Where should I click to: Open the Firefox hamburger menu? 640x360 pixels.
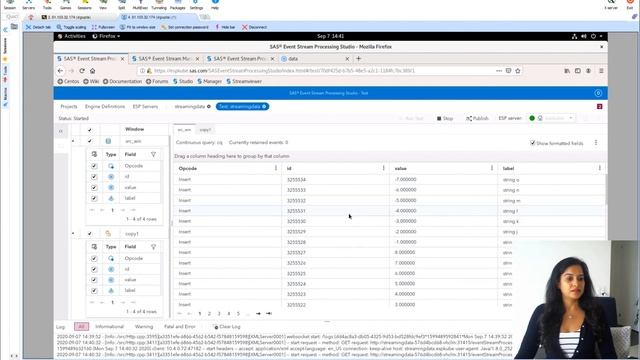pyautogui.click(x=601, y=71)
